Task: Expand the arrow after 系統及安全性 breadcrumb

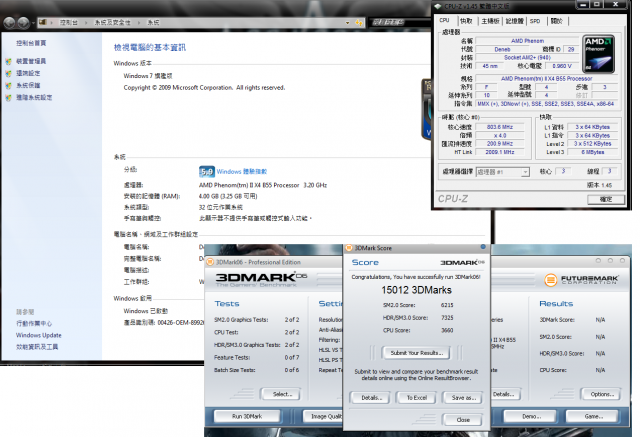Action: pyautogui.click(x=139, y=23)
